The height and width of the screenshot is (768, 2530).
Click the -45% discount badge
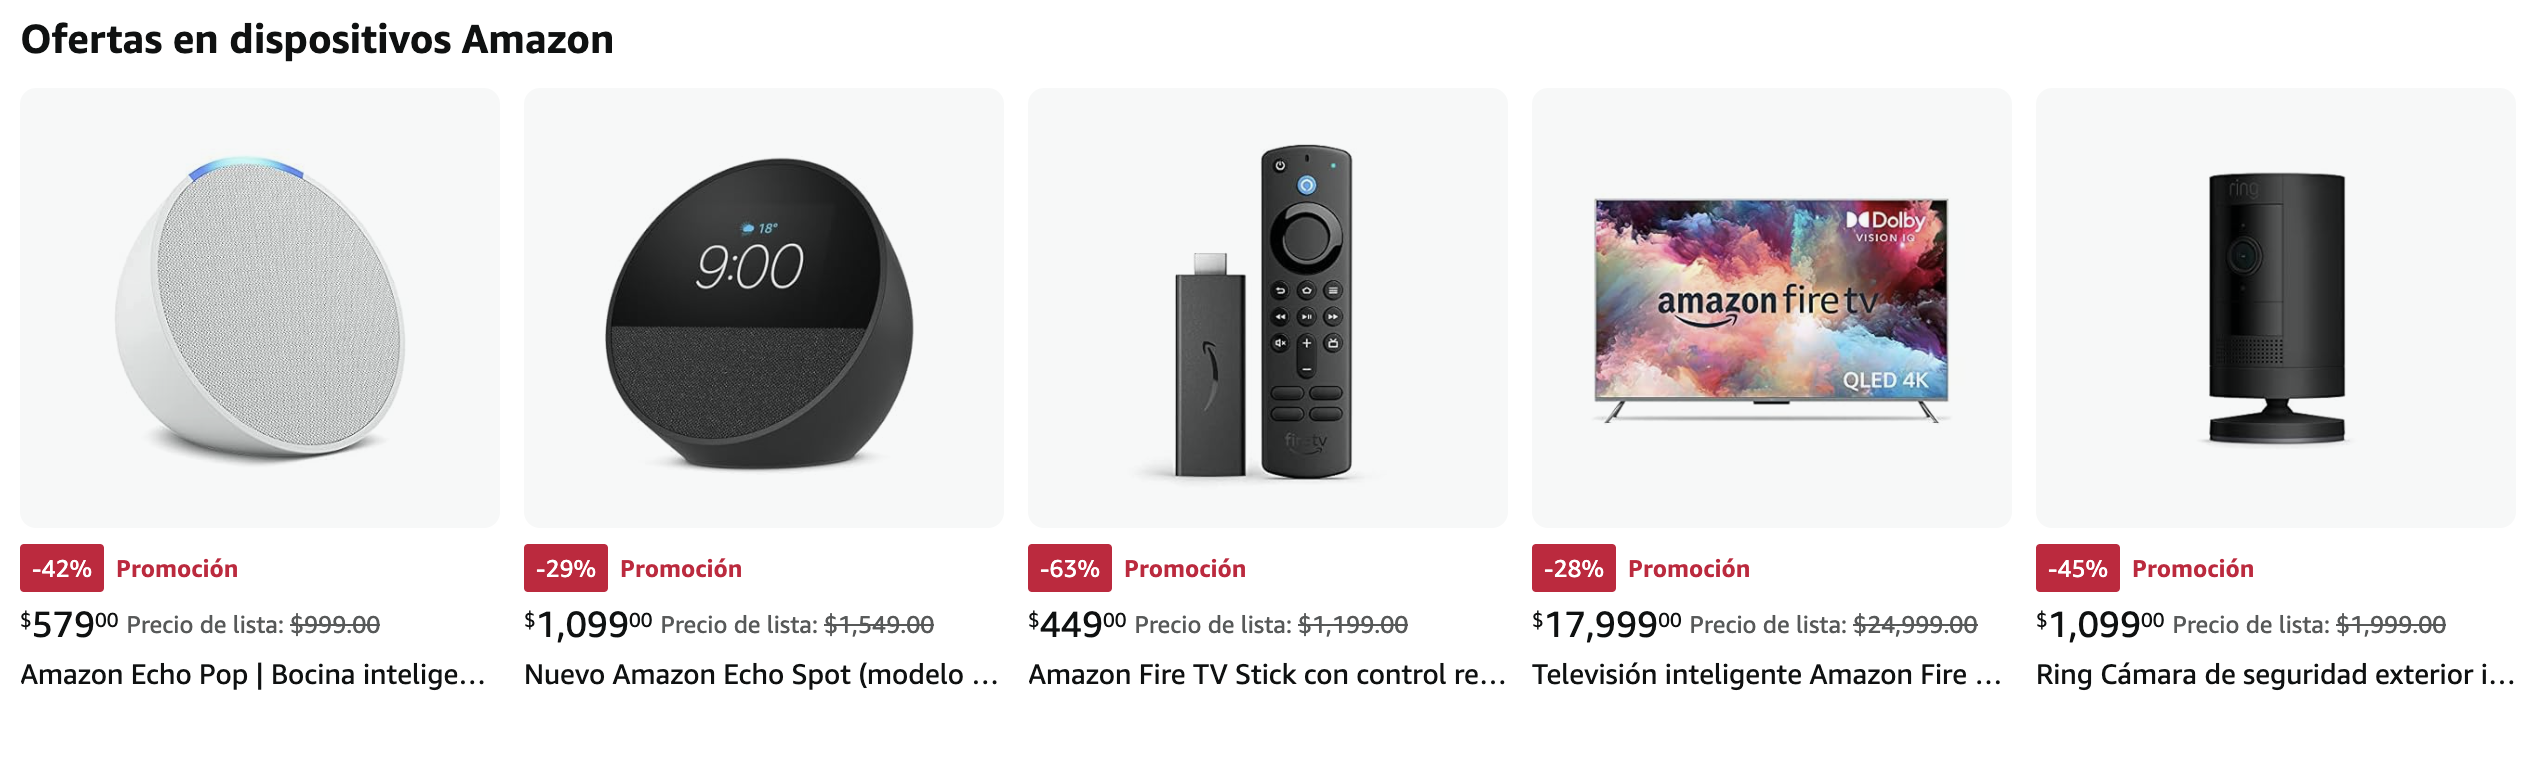pyautogui.click(x=2078, y=568)
